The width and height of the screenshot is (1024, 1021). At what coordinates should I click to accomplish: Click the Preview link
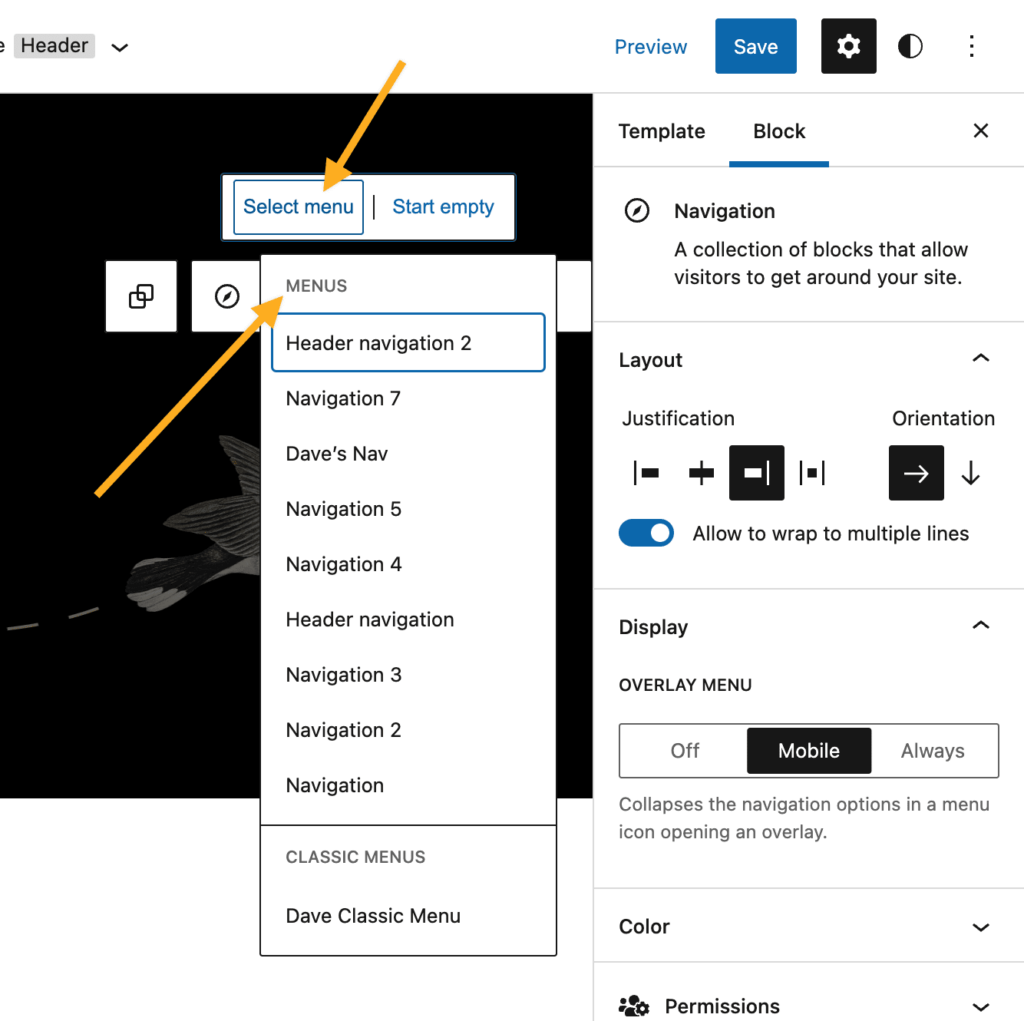pyautogui.click(x=650, y=47)
